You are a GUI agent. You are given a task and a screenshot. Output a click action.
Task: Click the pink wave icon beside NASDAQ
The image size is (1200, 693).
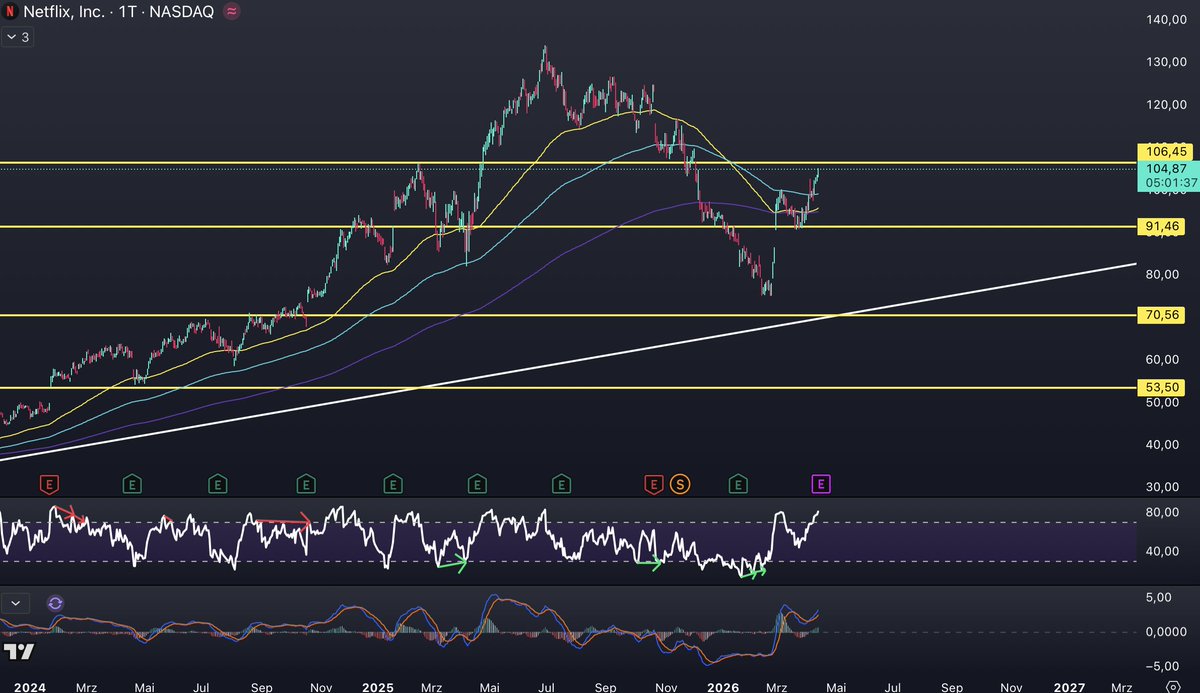(x=231, y=11)
